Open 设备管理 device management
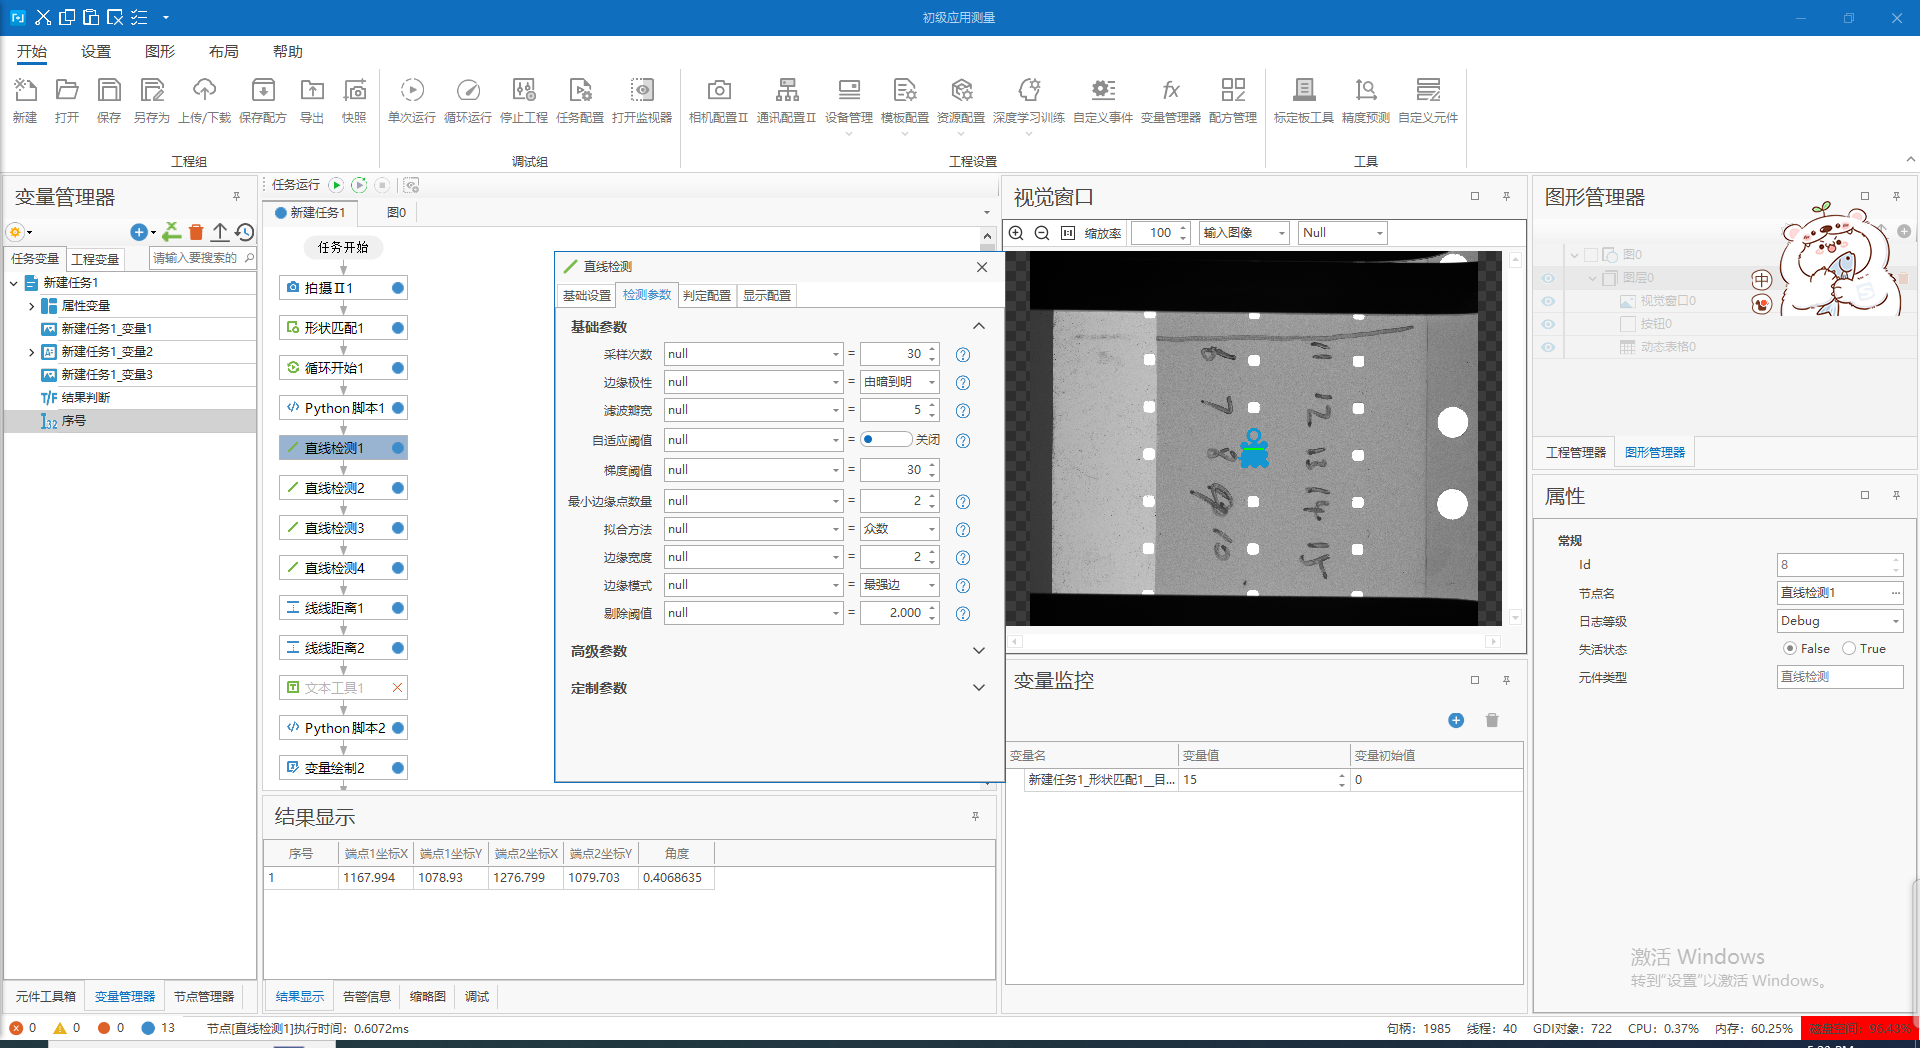 coord(849,100)
